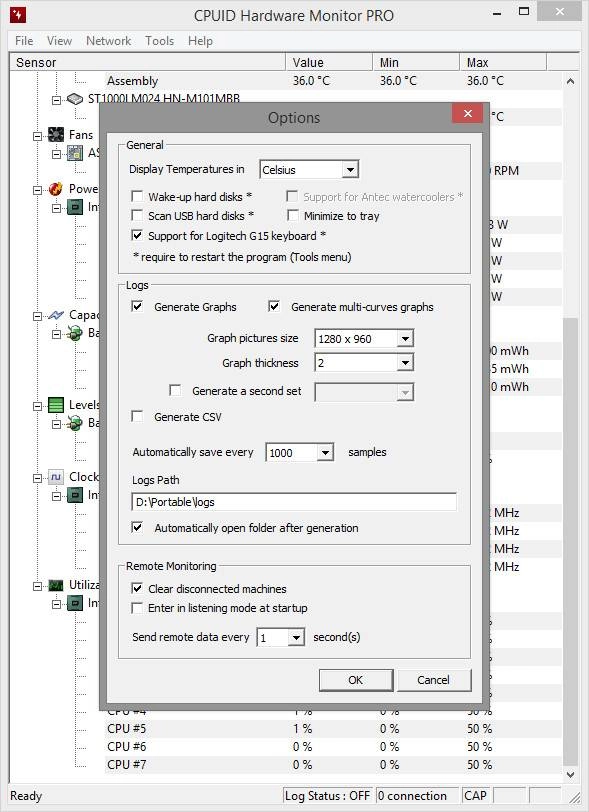Viewport: 589px width, 812px height.
Task: Open the Tools menu
Action: 160,41
